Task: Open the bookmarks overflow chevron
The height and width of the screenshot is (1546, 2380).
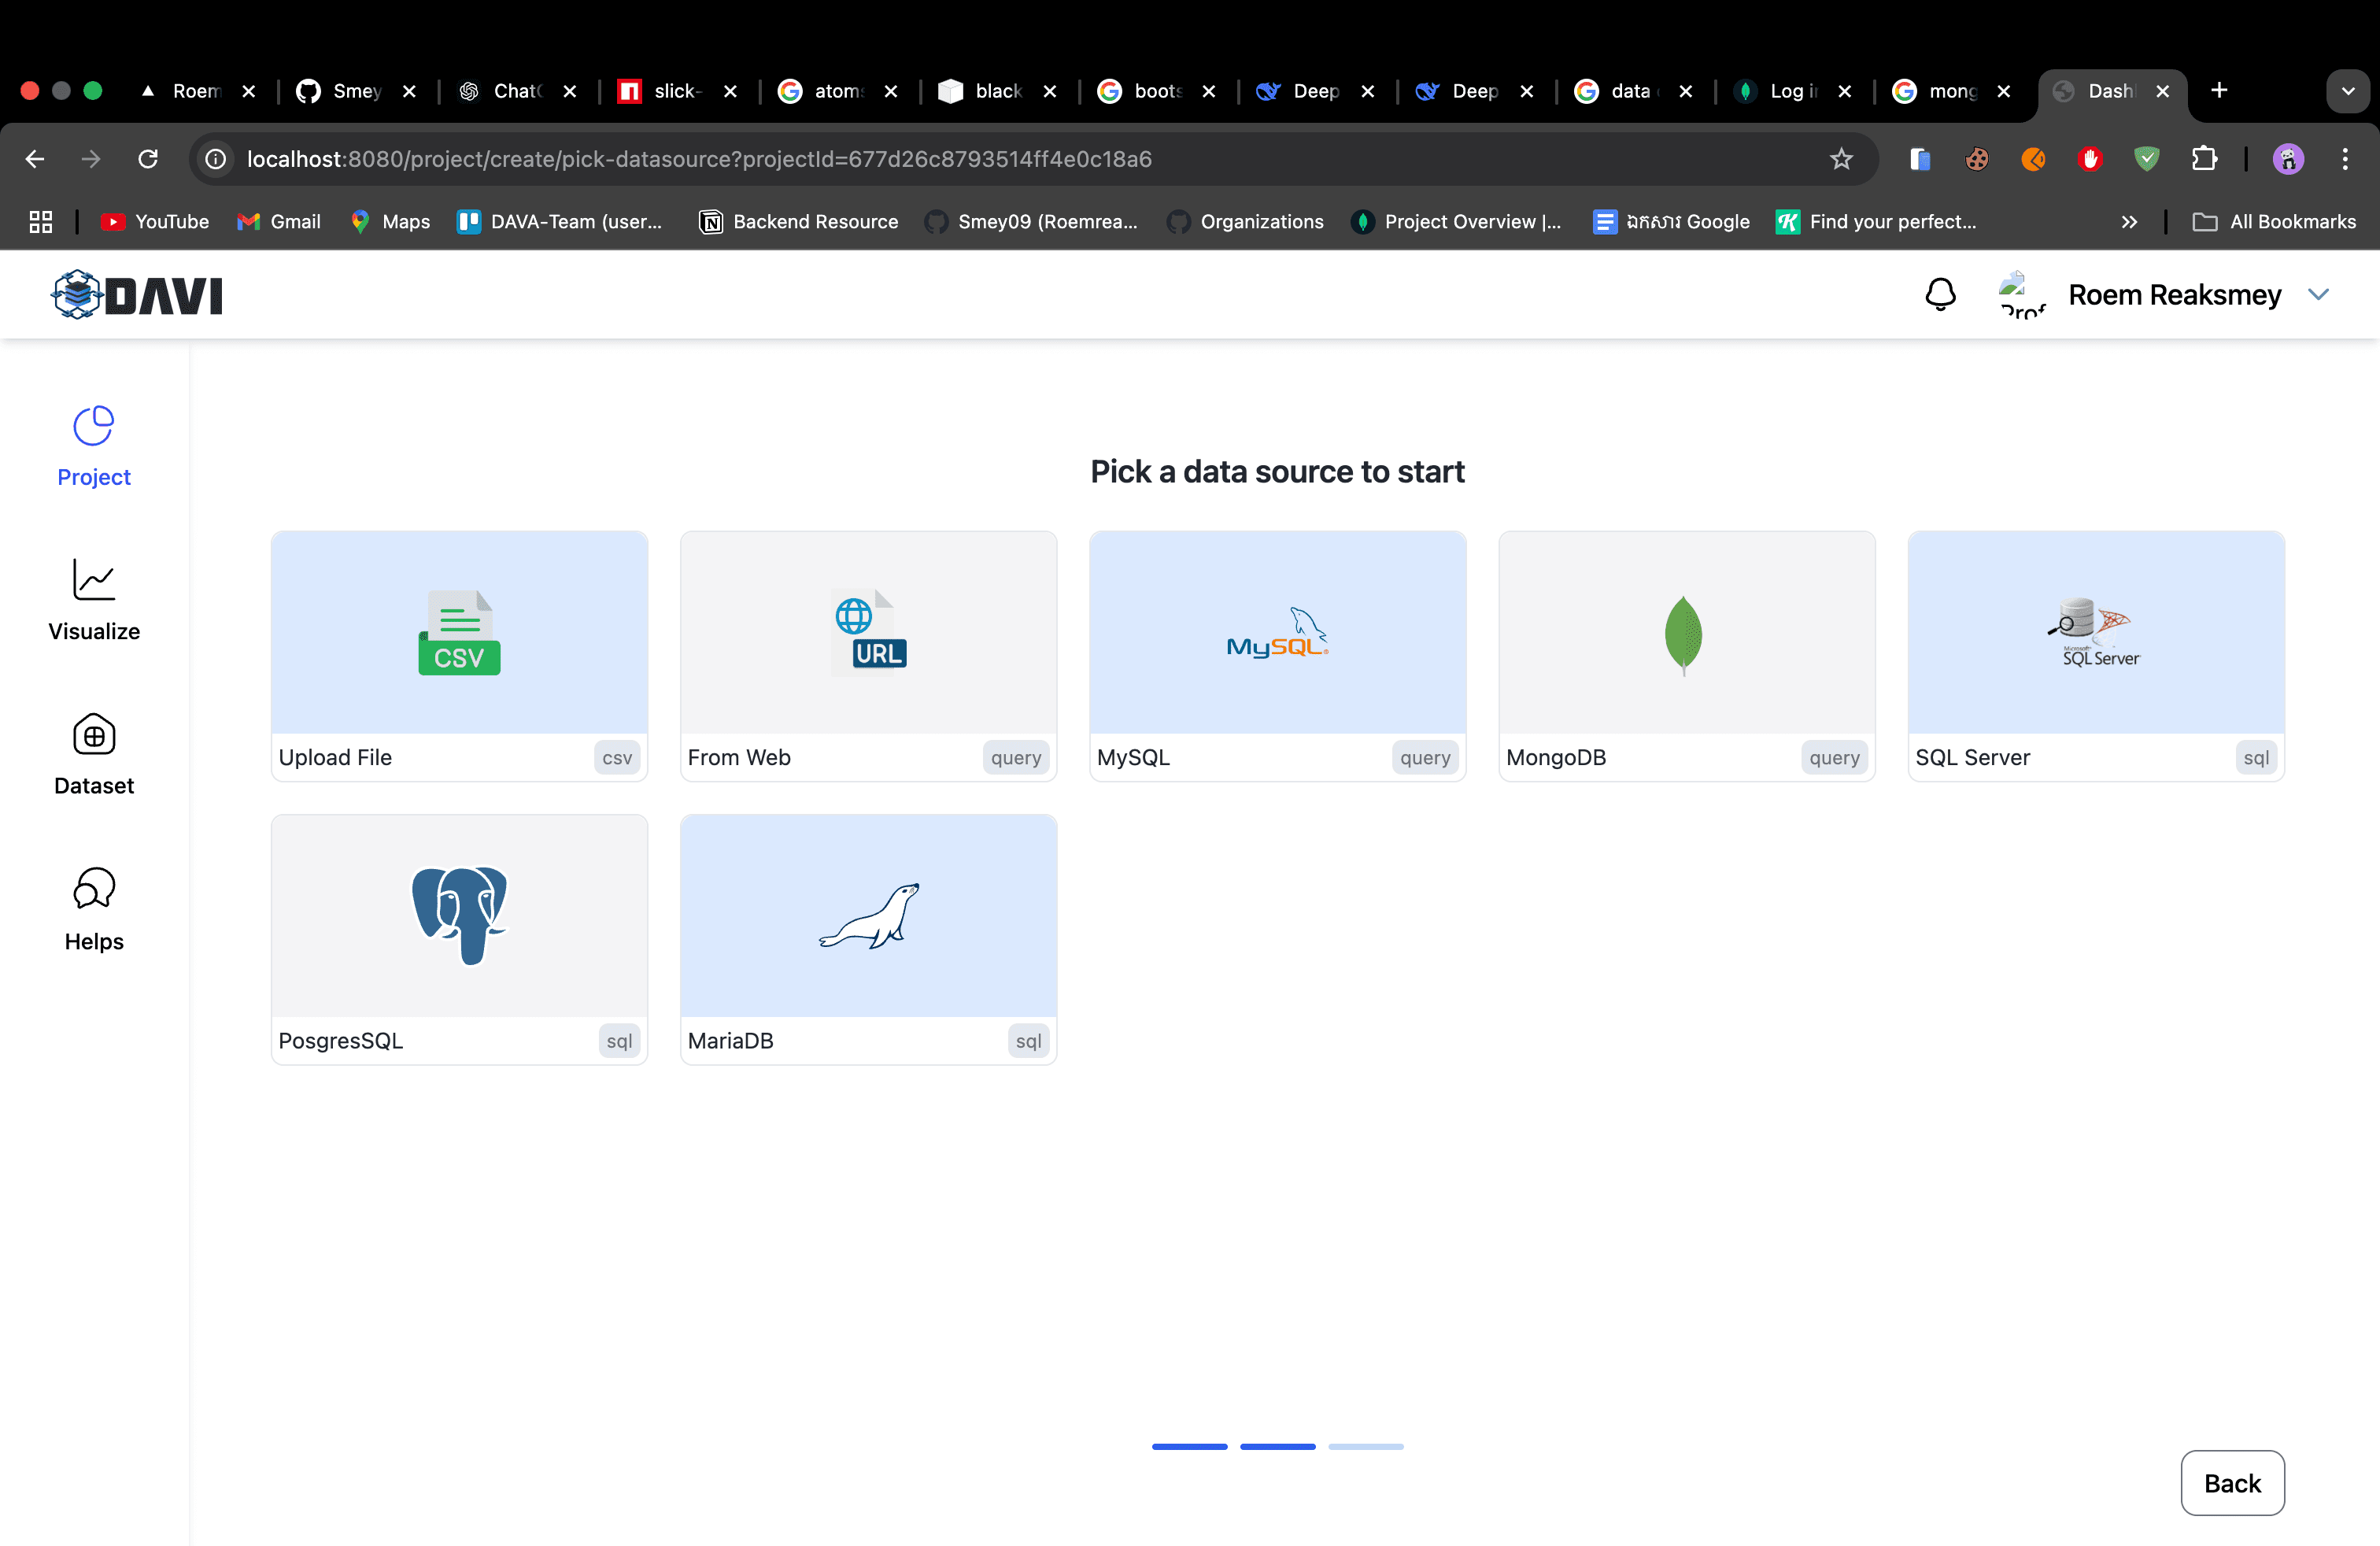Action: tap(2130, 222)
